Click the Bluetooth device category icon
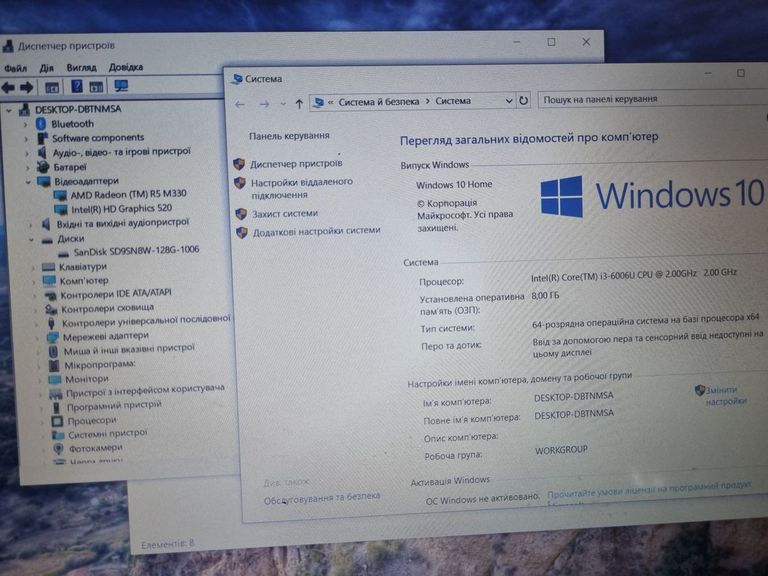This screenshot has height=576, width=768. (41, 124)
